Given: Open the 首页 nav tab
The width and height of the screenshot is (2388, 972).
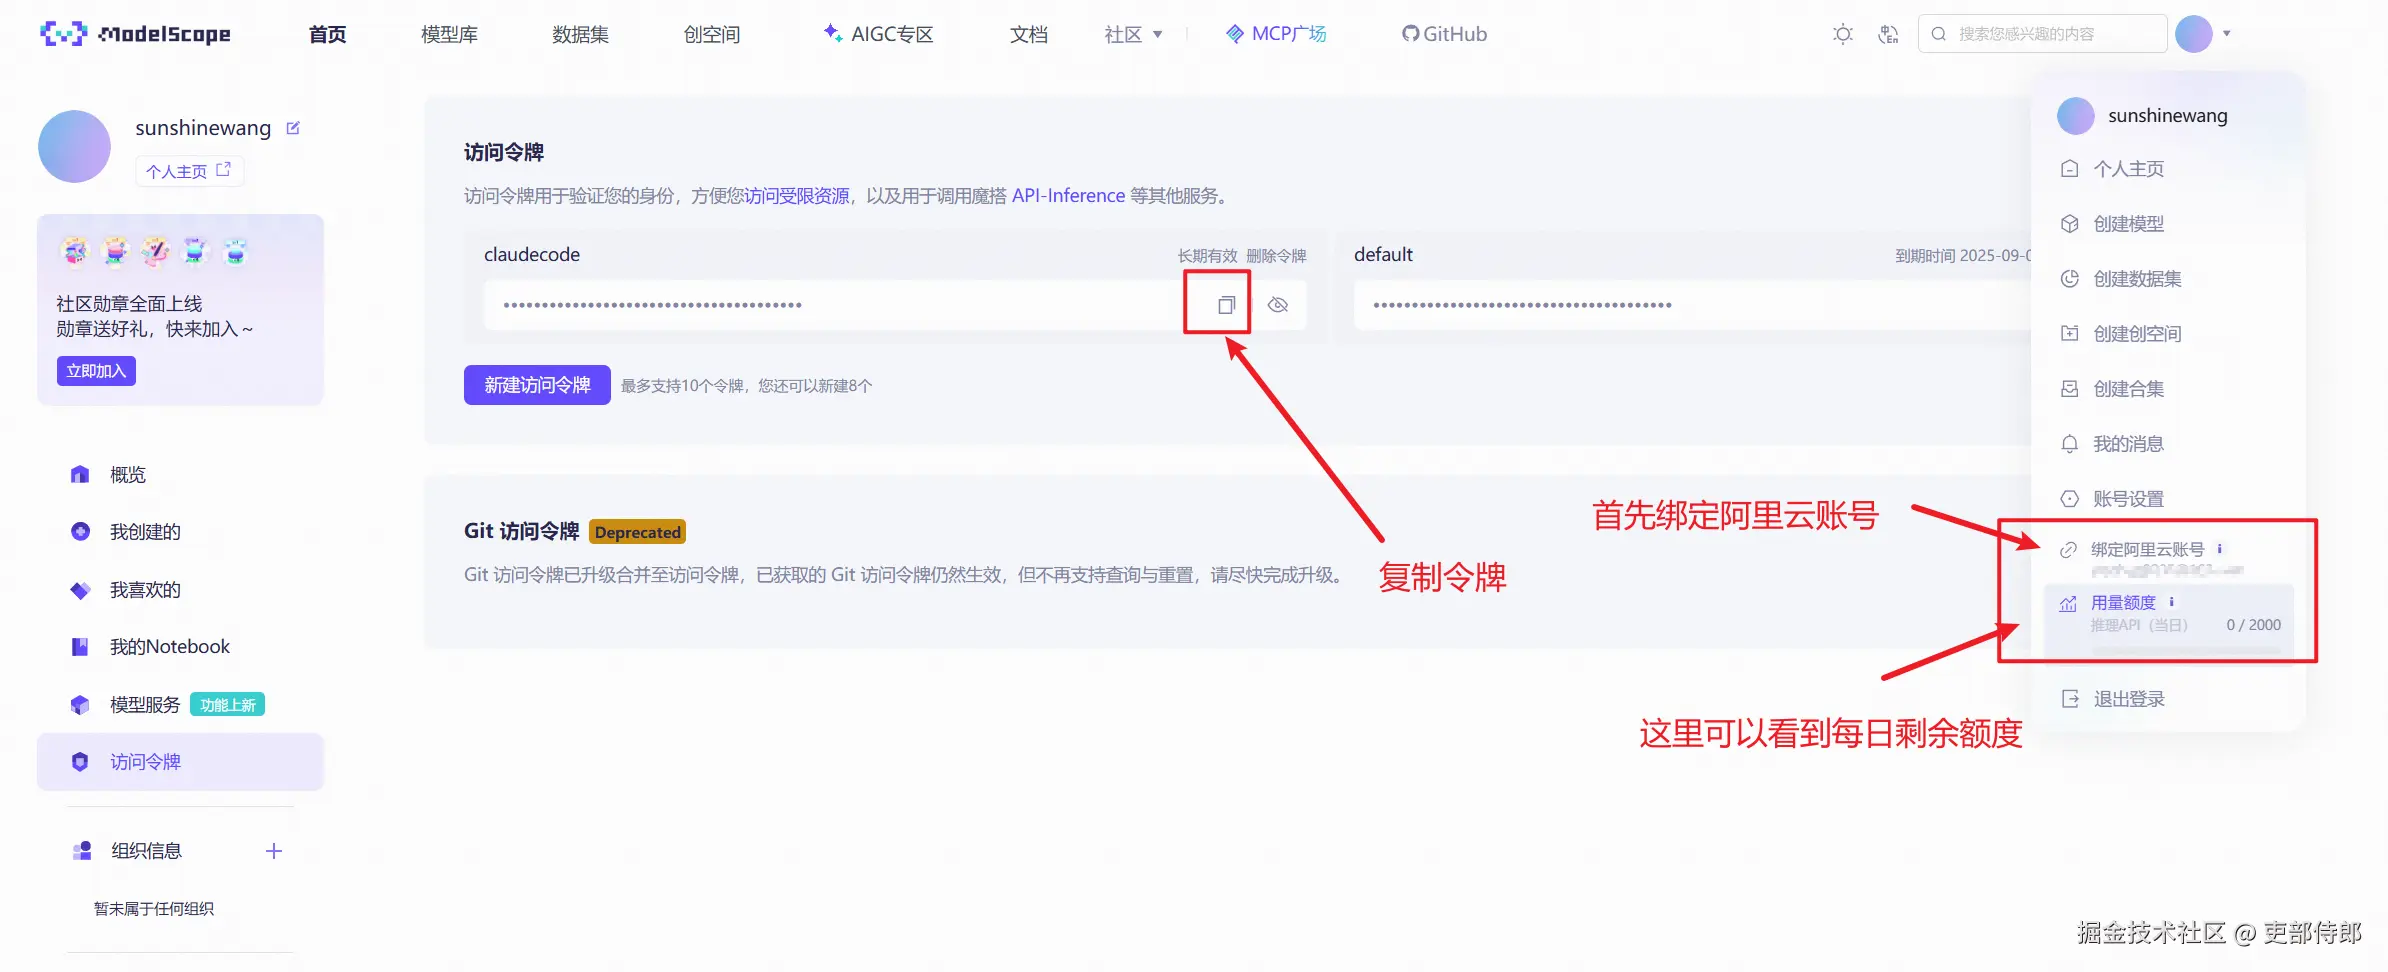Looking at the screenshot, I should tap(327, 34).
